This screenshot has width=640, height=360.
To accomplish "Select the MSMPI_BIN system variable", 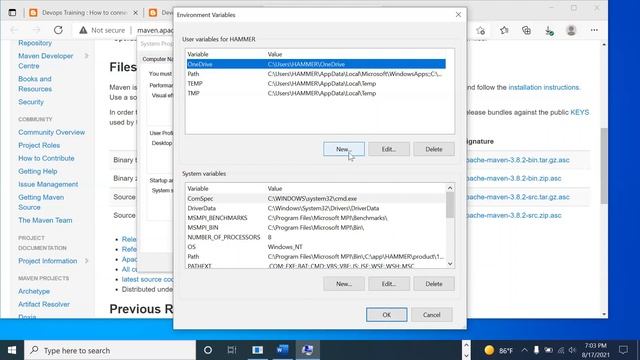I will point(316,227).
